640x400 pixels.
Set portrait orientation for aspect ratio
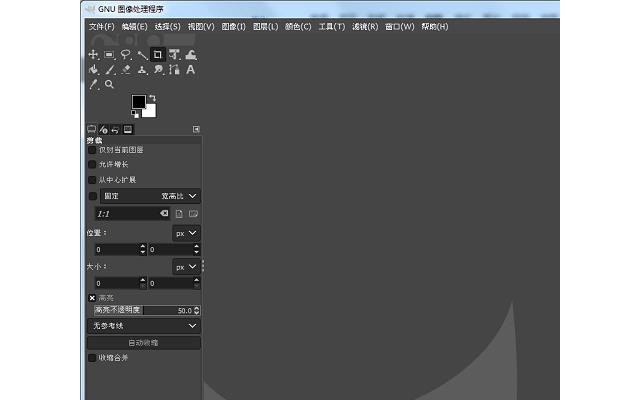(x=179, y=213)
